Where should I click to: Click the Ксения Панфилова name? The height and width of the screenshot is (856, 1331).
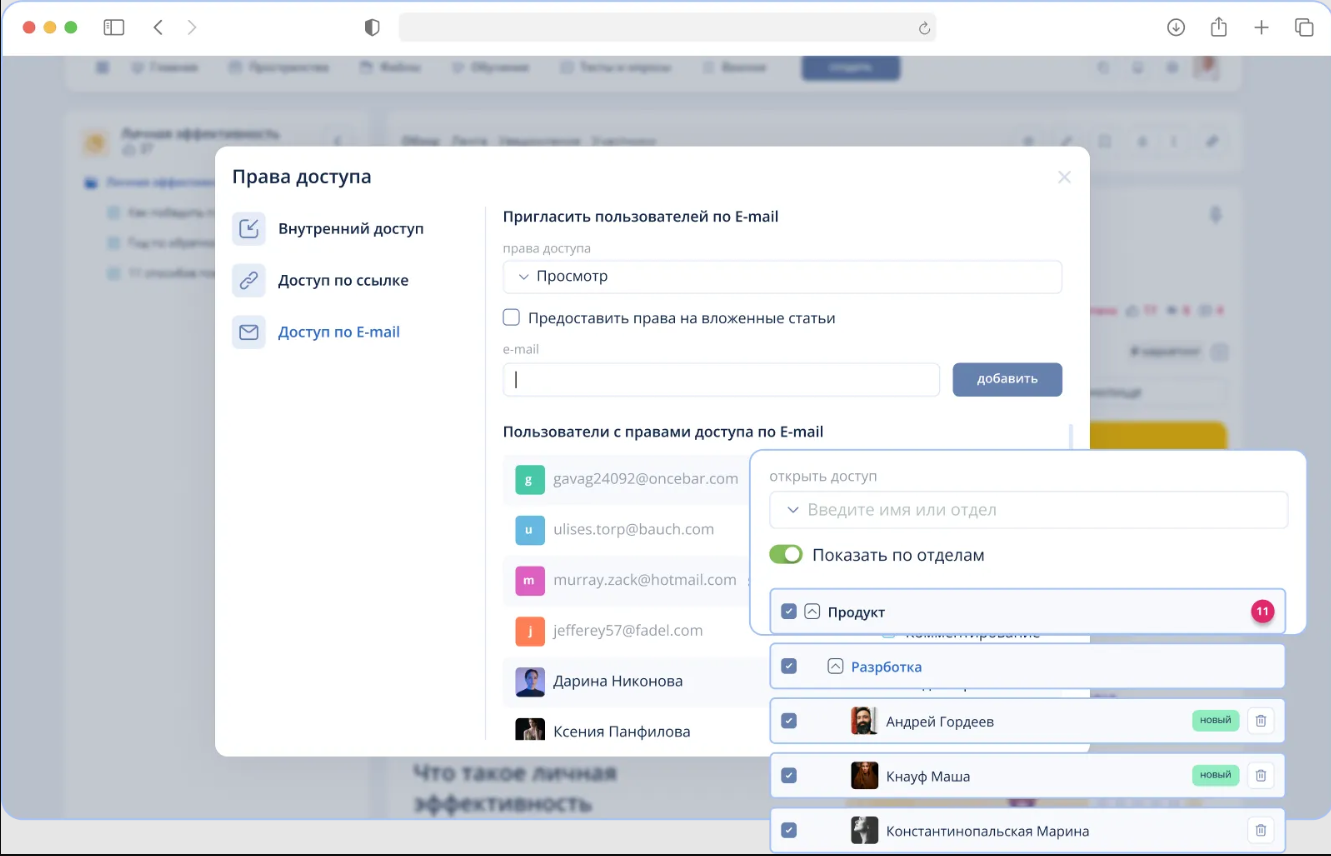(622, 732)
